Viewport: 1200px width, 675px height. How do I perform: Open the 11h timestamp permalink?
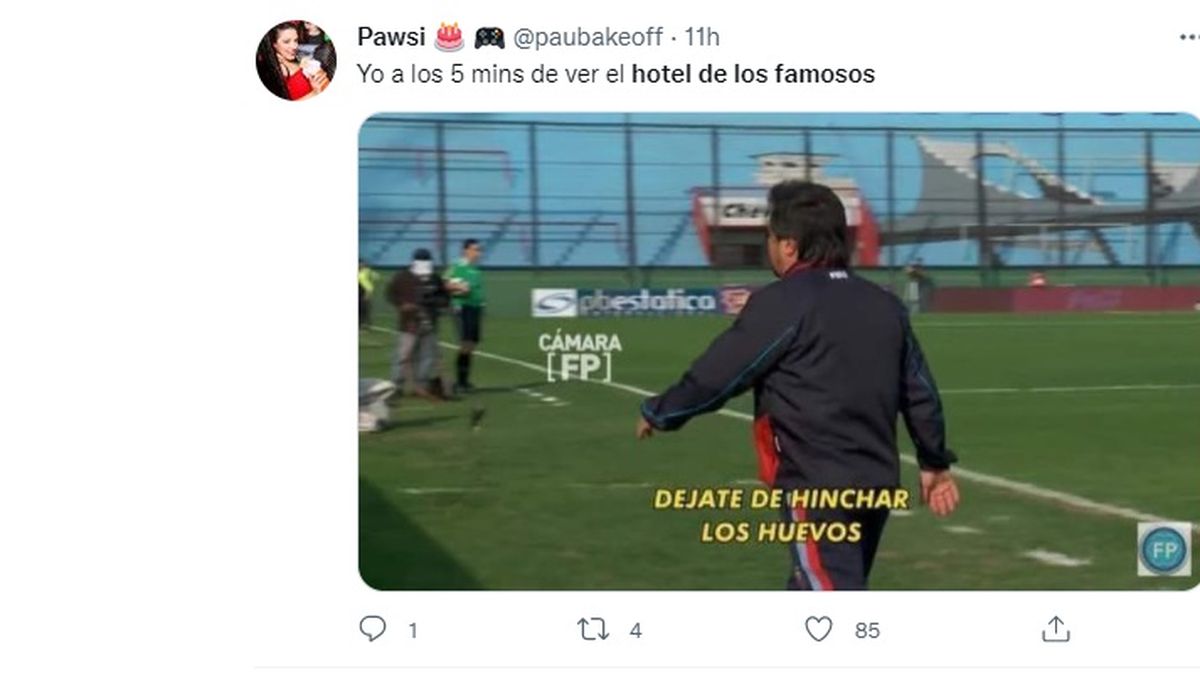[x=702, y=37]
